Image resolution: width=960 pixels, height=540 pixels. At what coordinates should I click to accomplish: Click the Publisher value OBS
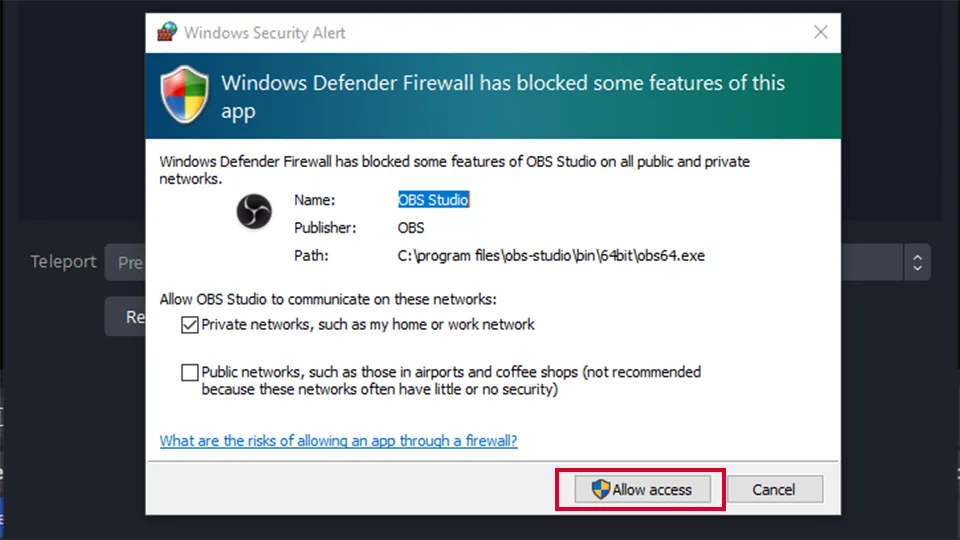tap(411, 228)
